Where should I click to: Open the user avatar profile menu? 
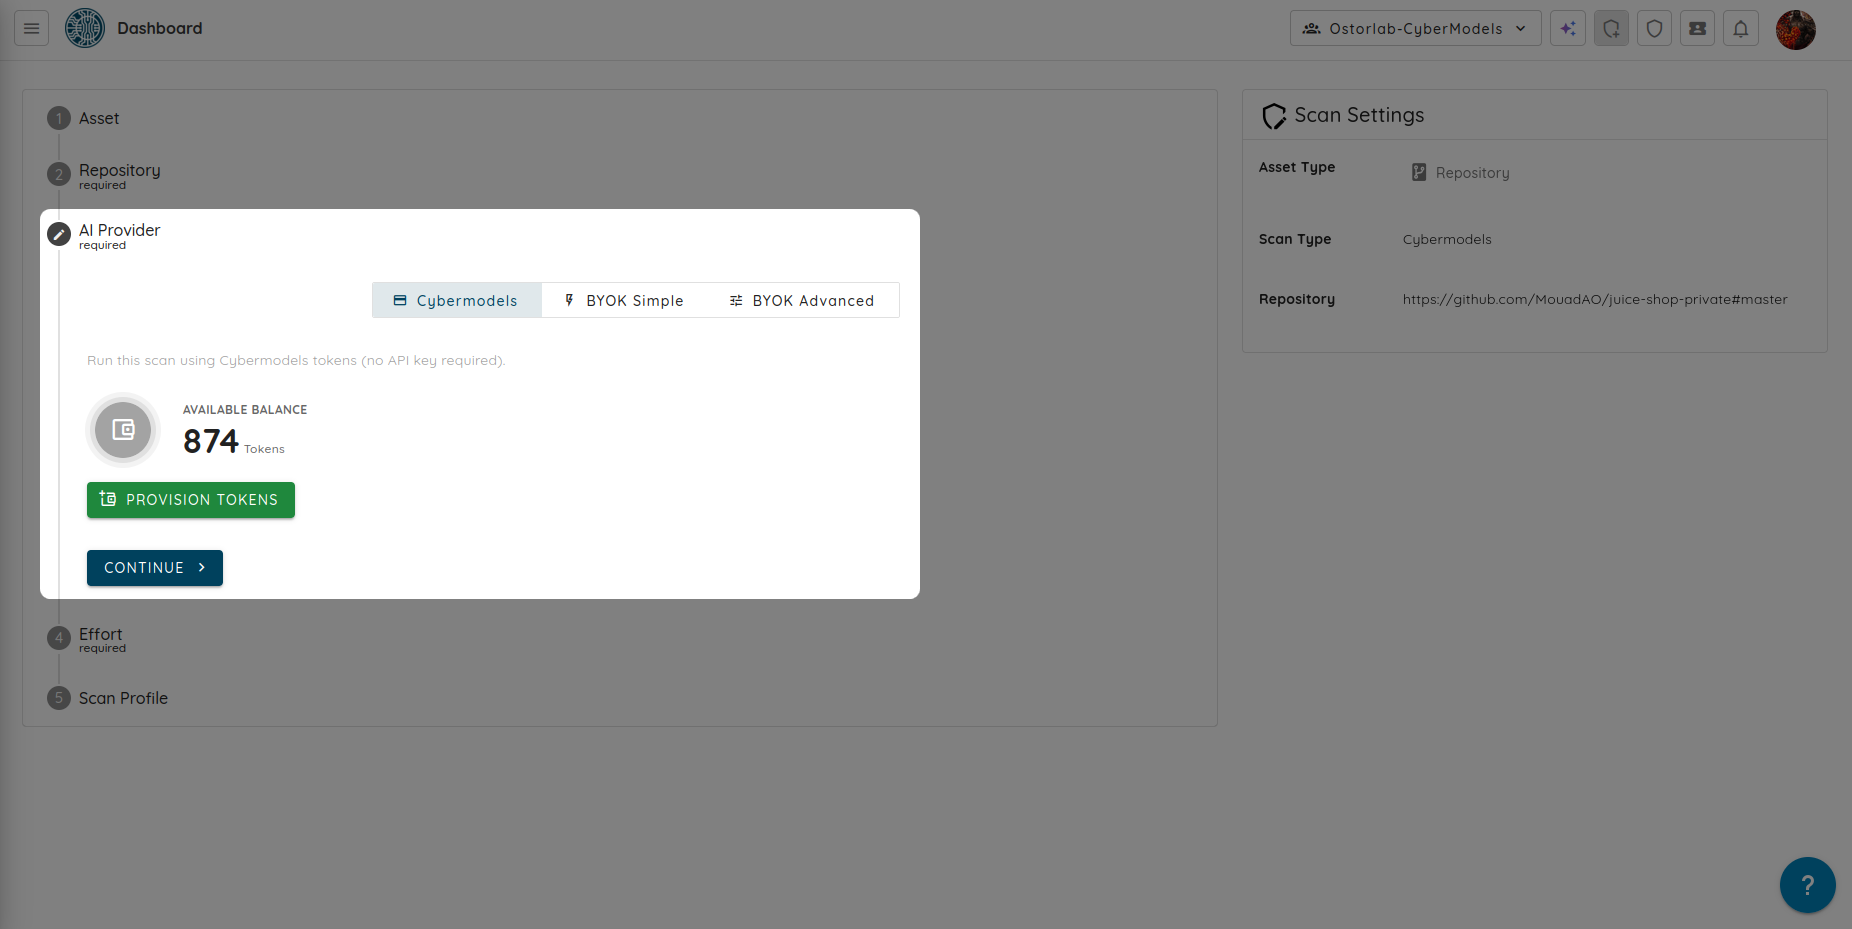[1796, 30]
